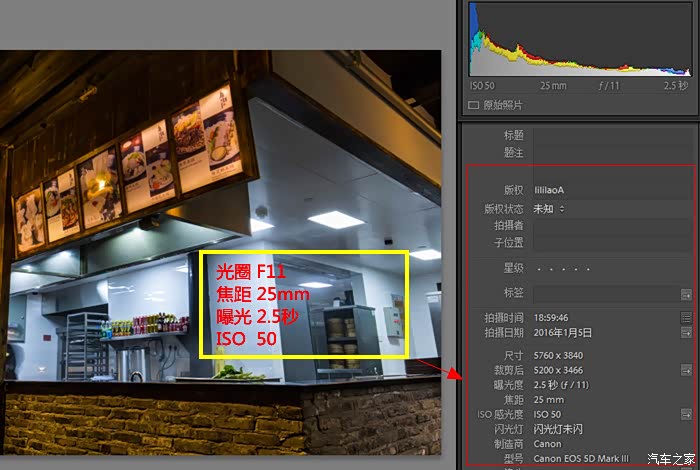The image size is (700, 470).
Task: Click the 标签 text input box
Action: pyautogui.click(x=605, y=294)
